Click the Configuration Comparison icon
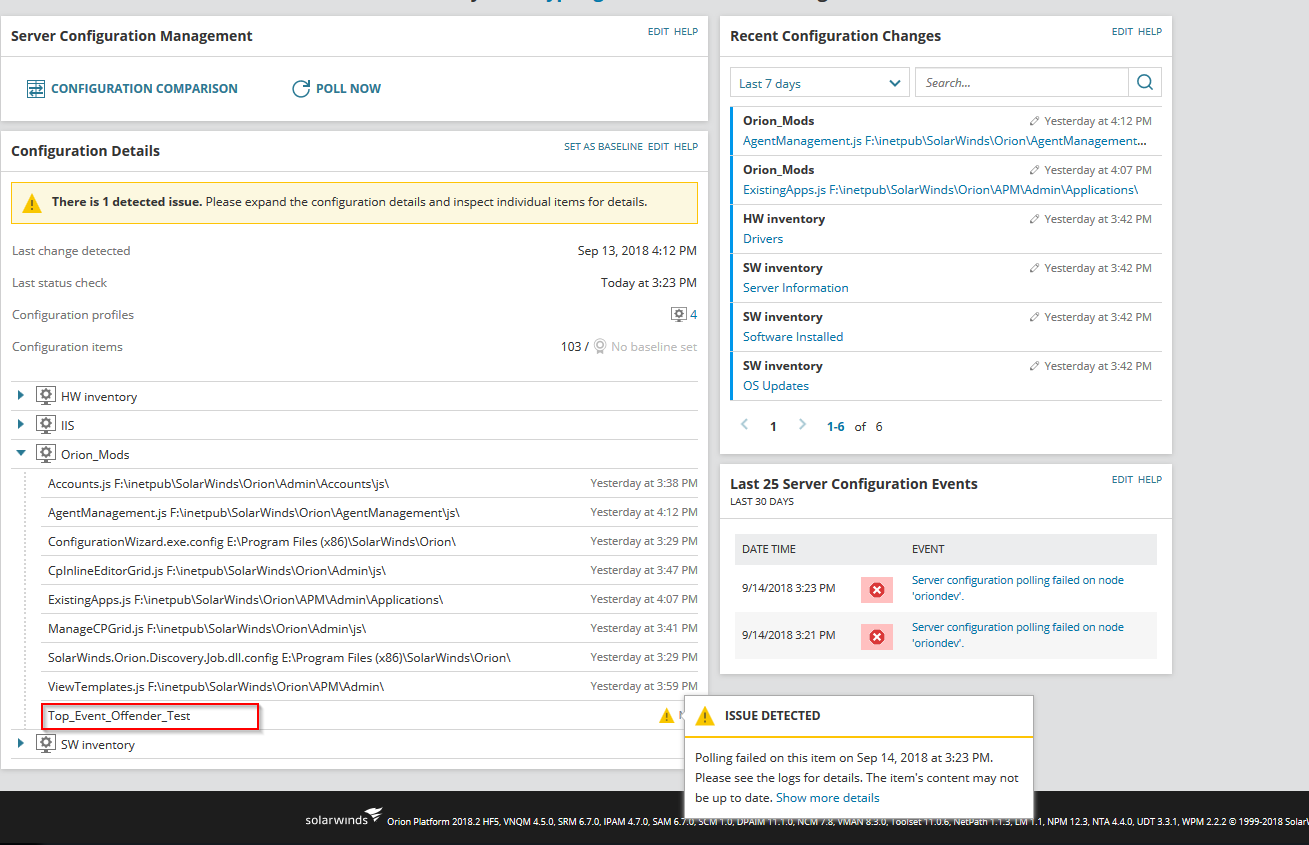The height and width of the screenshot is (845, 1309). 36,89
